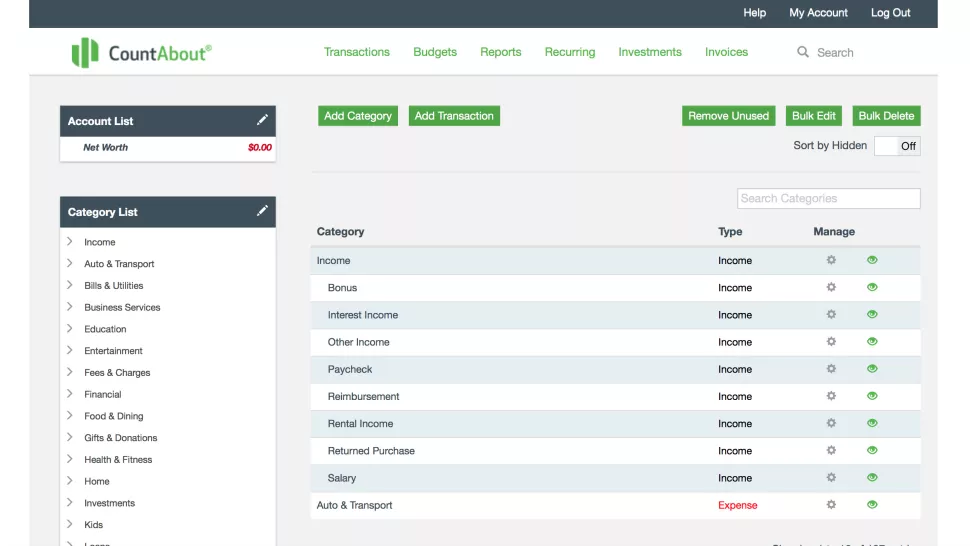
Task: Open gear settings for Paycheck row
Action: (x=831, y=369)
